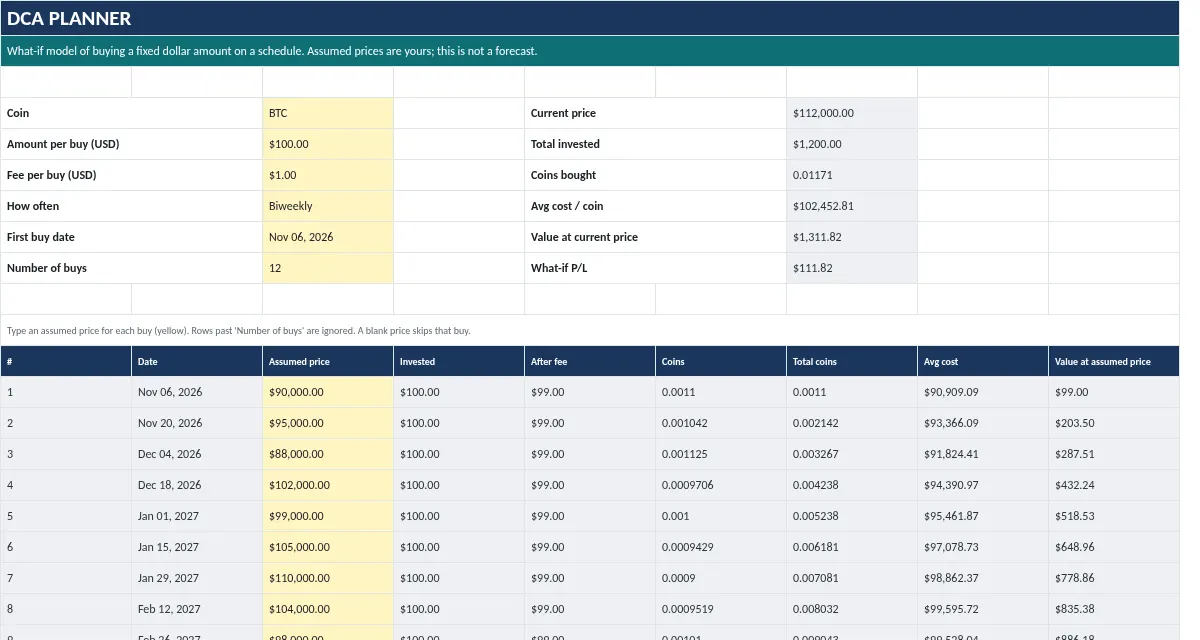Click the Coins cell 0.0009429

[721, 547]
